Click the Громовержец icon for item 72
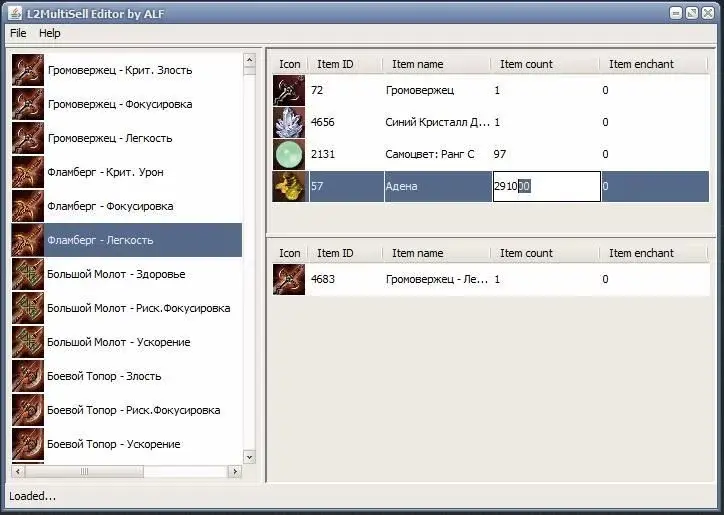724x515 pixels. 289,91
